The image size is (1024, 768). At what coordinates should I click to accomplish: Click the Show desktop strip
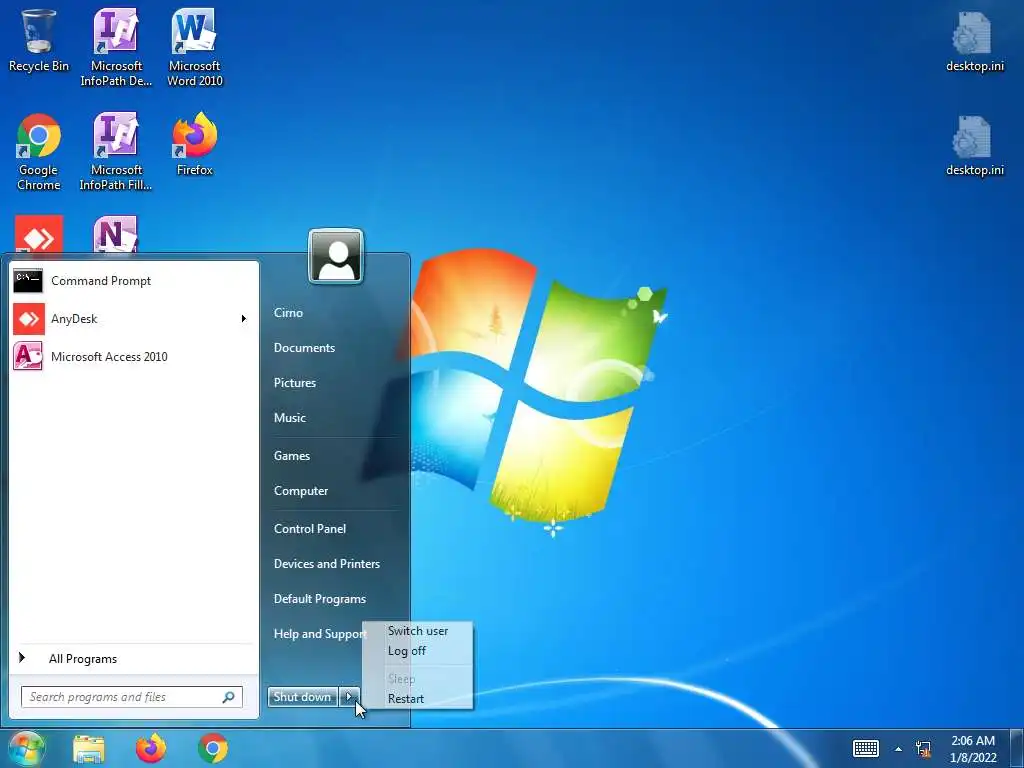[1017, 748]
